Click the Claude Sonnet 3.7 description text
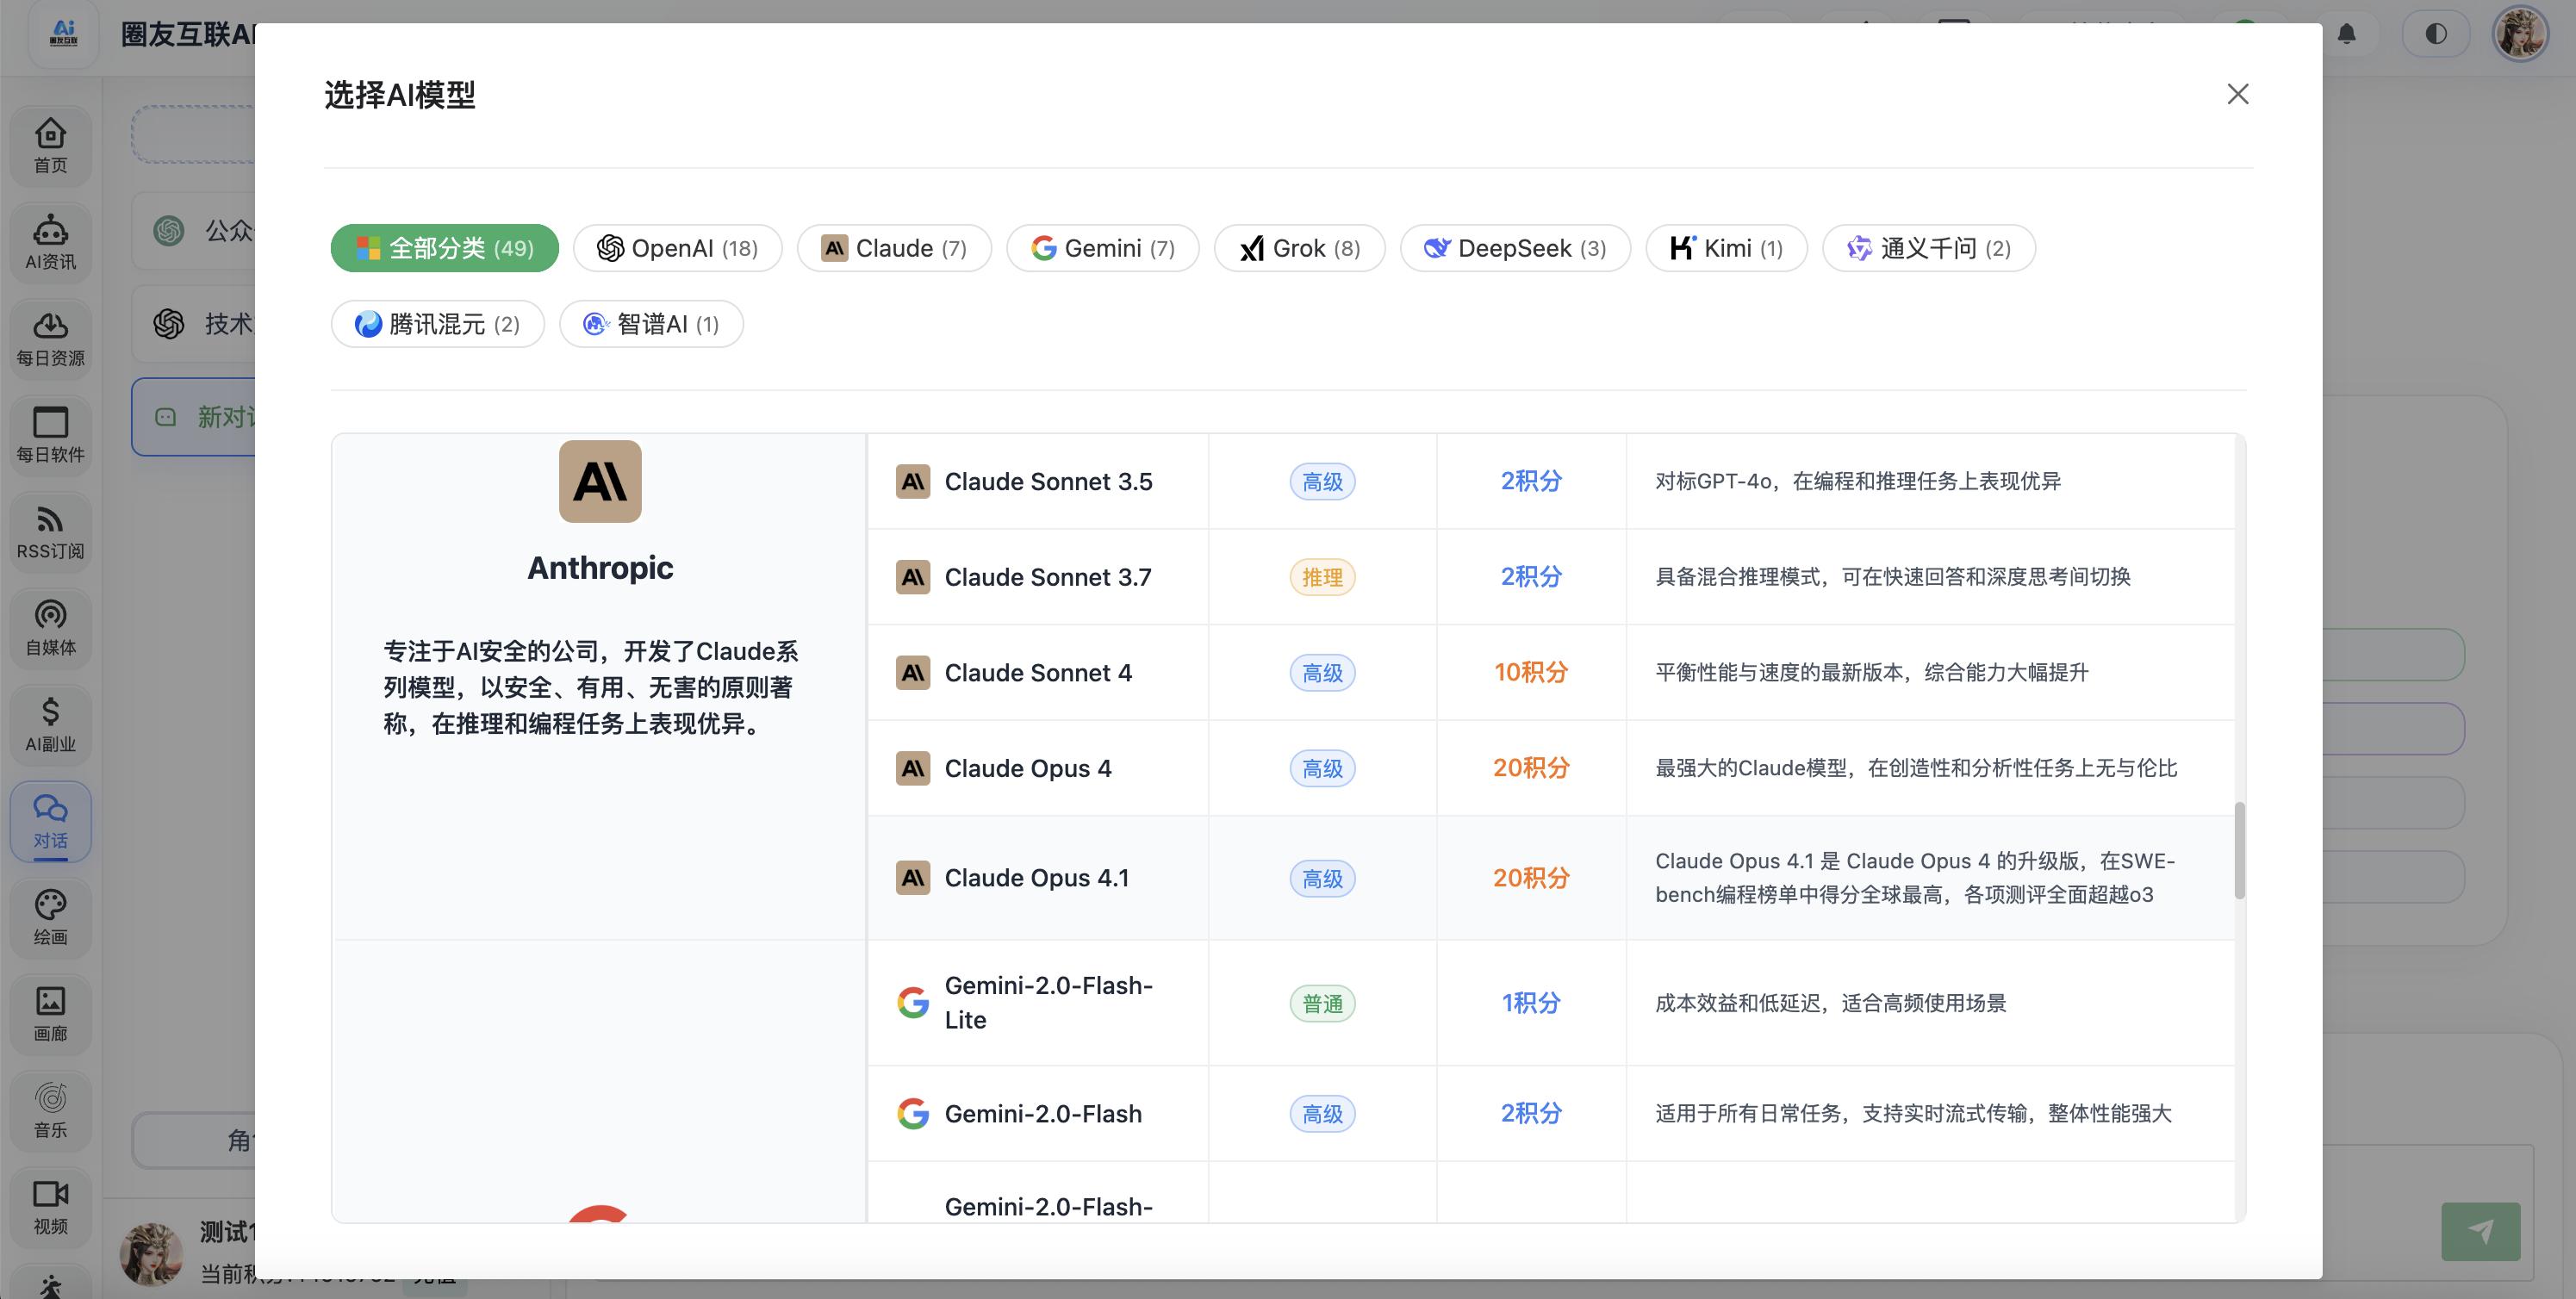Image resolution: width=2576 pixels, height=1299 pixels. point(1893,577)
